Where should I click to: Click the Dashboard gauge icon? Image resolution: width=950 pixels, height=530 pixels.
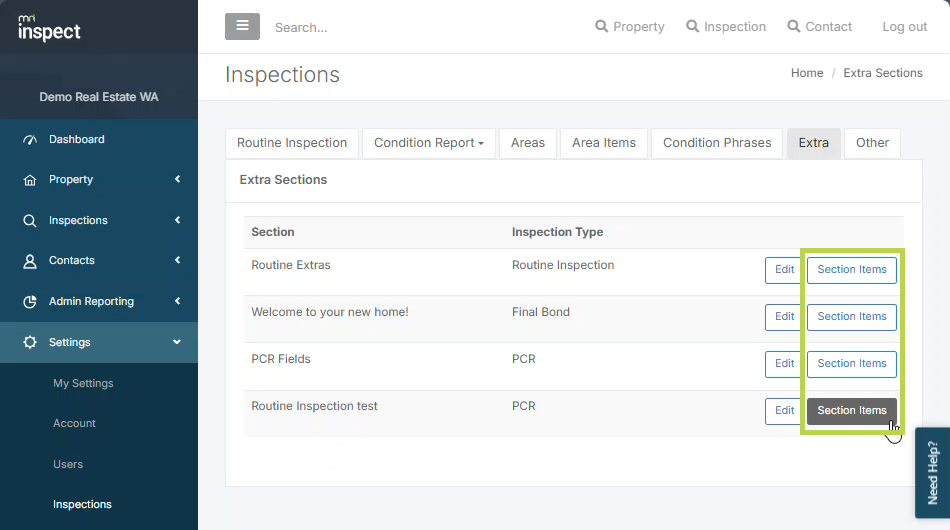[x=30, y=140]
